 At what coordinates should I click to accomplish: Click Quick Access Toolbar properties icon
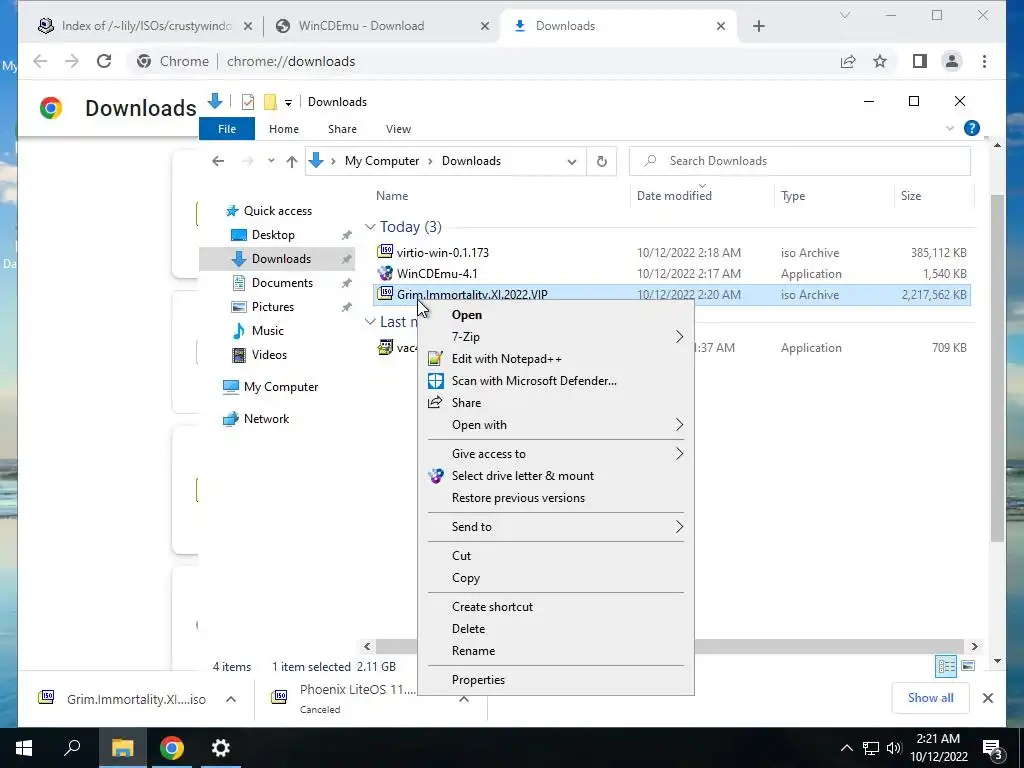pos(248,102)
